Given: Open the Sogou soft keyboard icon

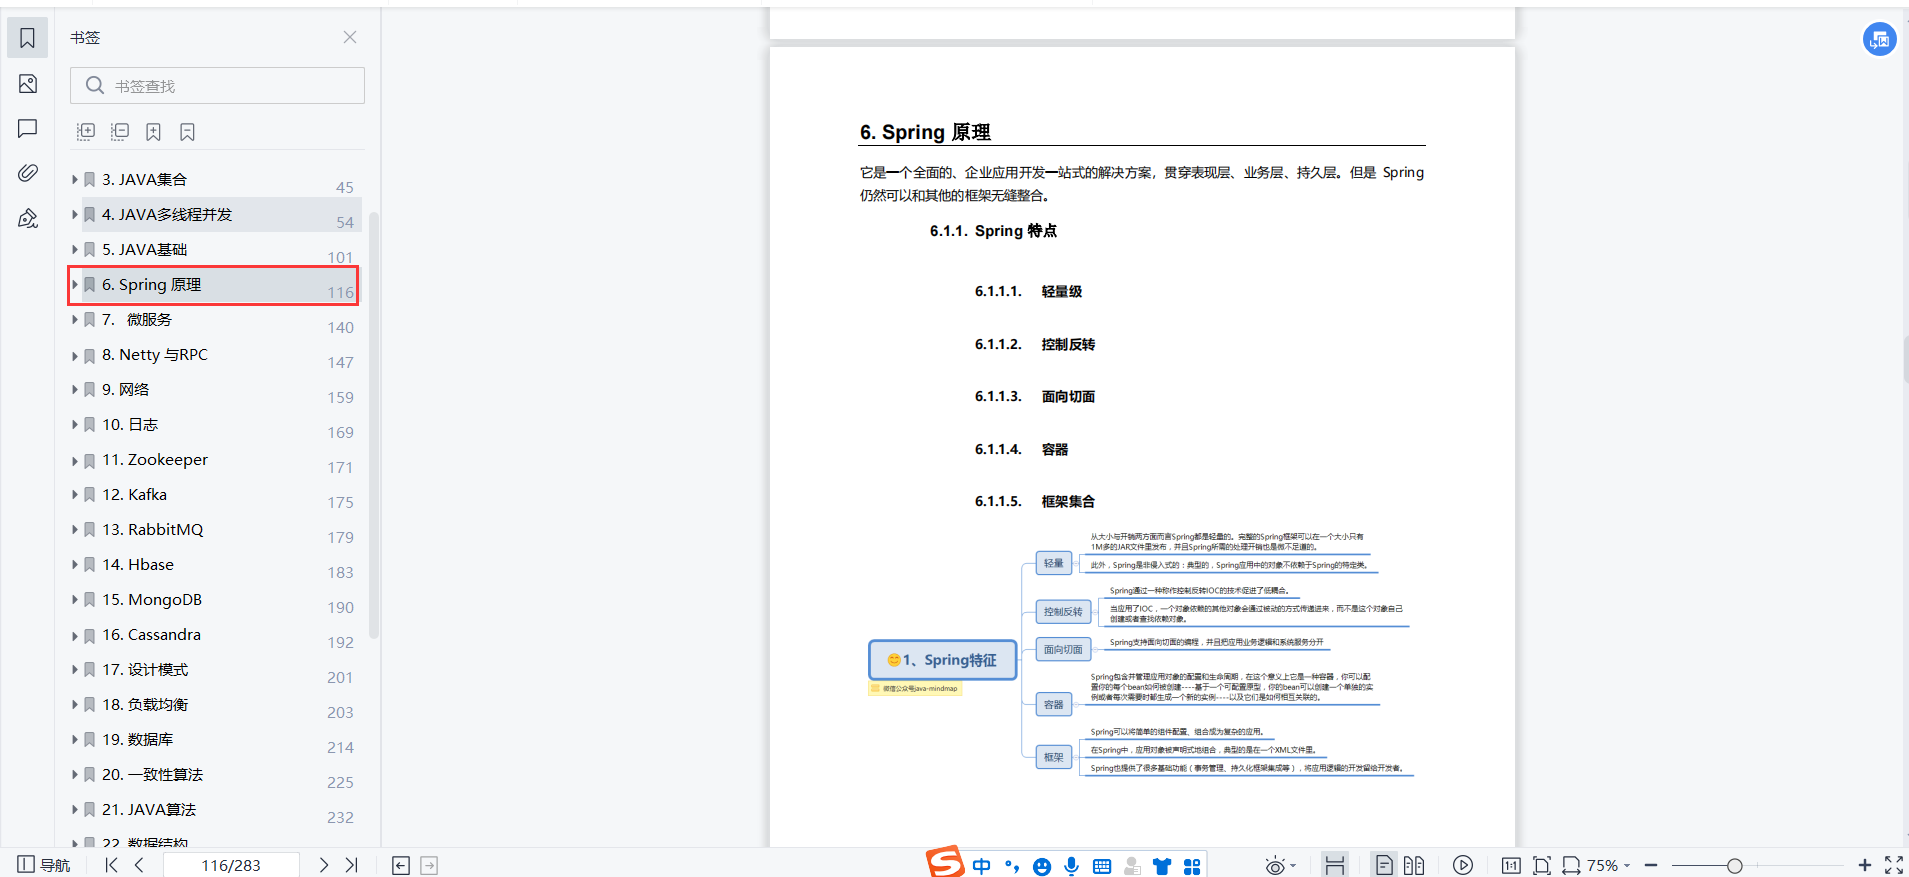Looking at the screenshot, I should [x=1102, y=866].
